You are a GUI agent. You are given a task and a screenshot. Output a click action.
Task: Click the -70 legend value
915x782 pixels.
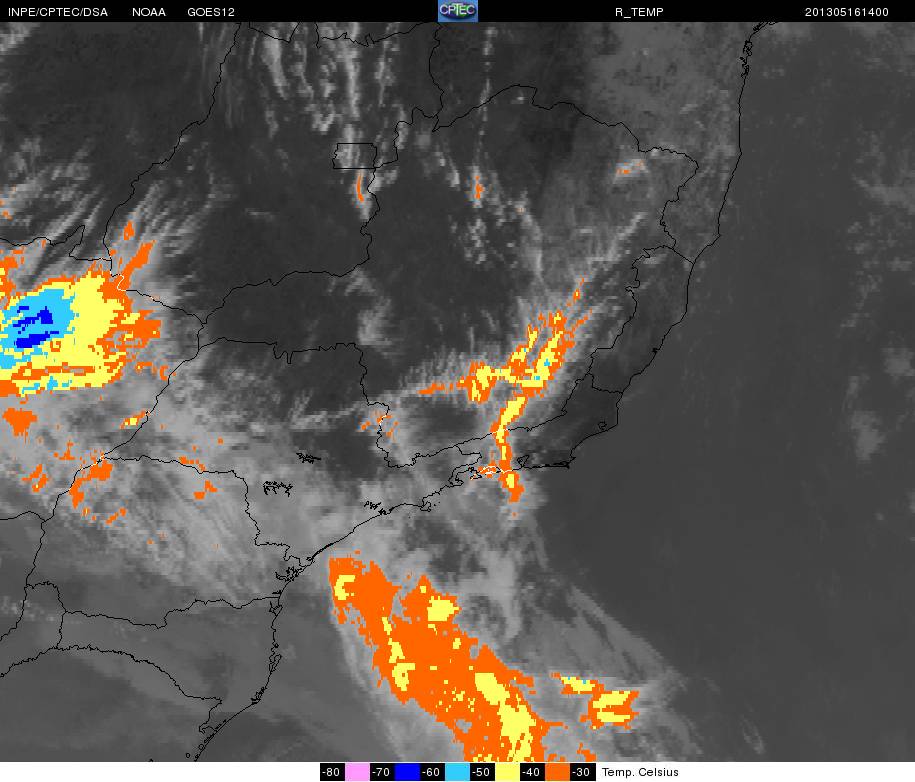tap(382, 772)
